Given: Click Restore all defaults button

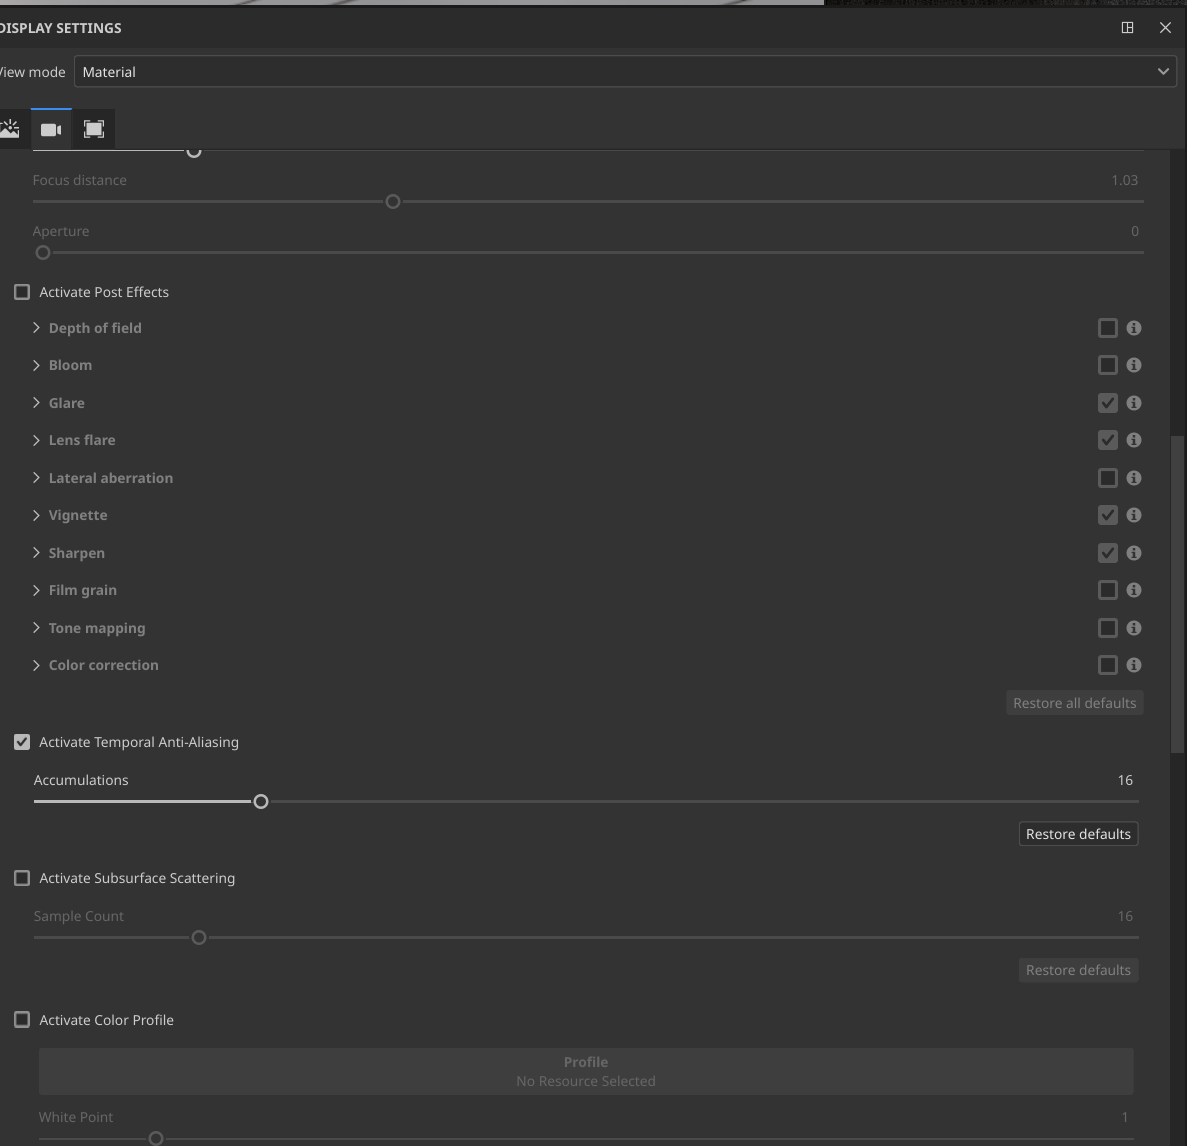Looking at the screenshot, I should 1074,702.
